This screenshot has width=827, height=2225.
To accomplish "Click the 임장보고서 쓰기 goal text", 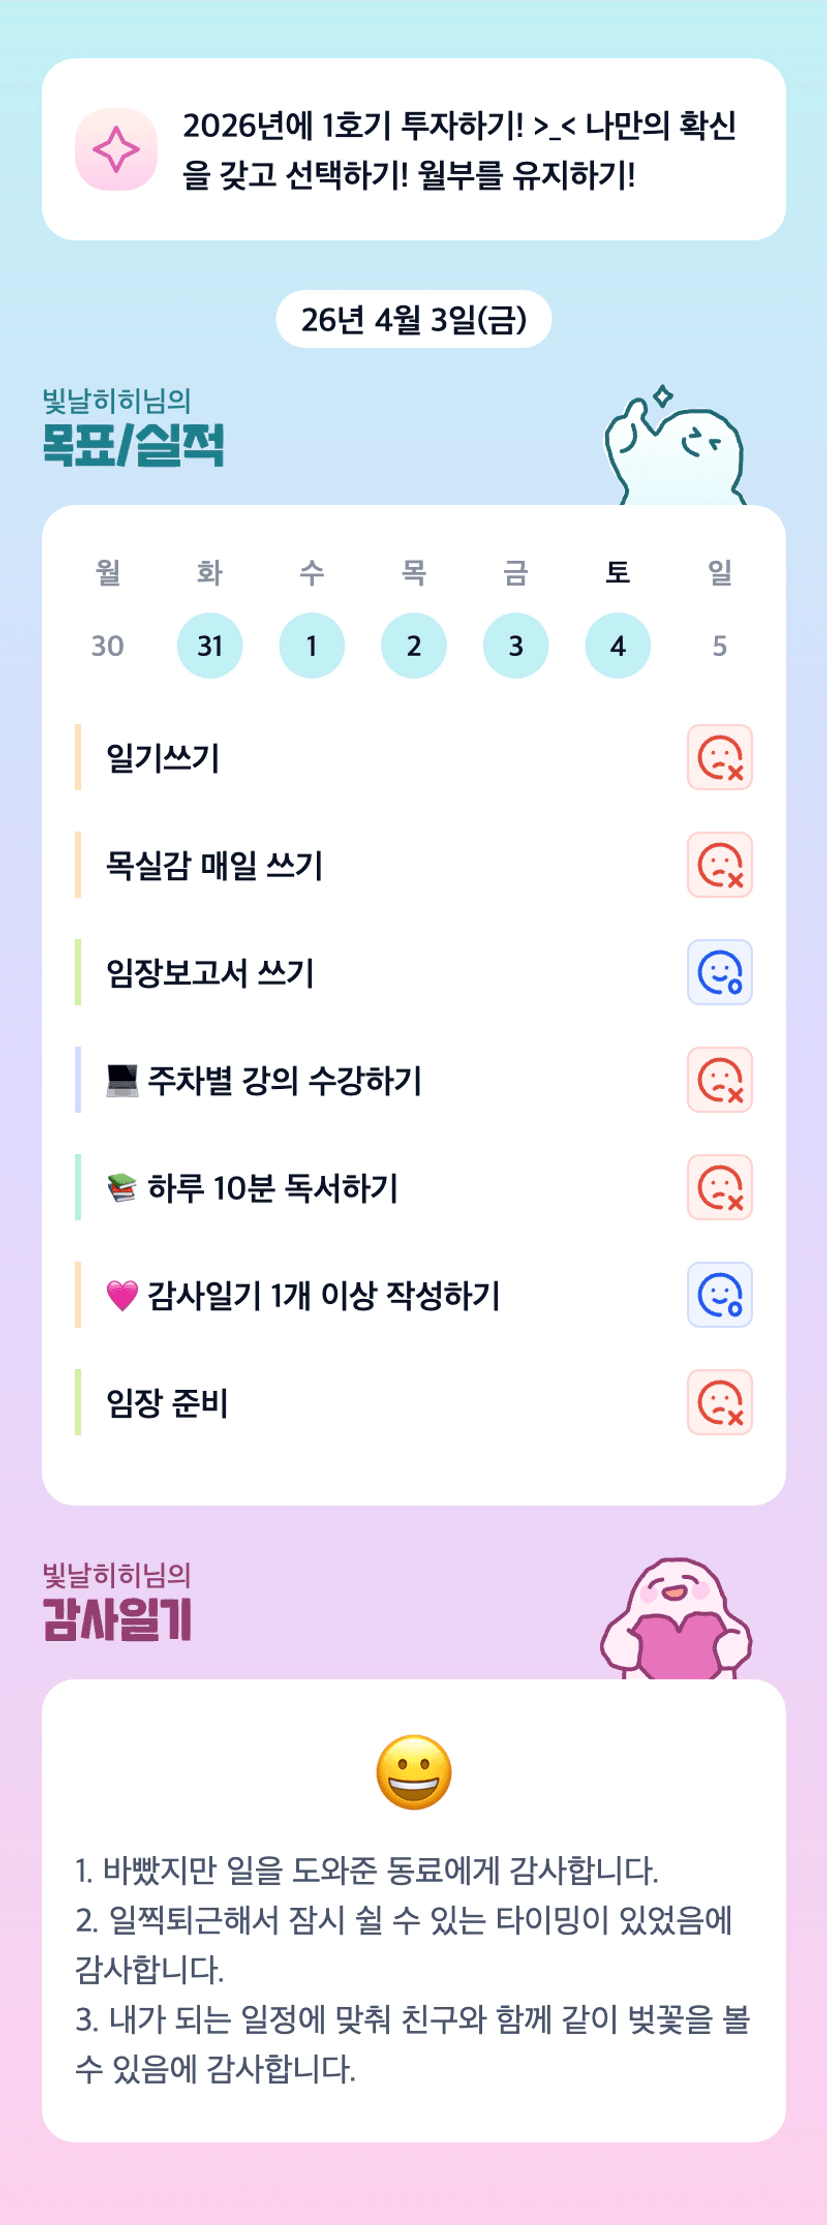I will (x=211, y=973).
